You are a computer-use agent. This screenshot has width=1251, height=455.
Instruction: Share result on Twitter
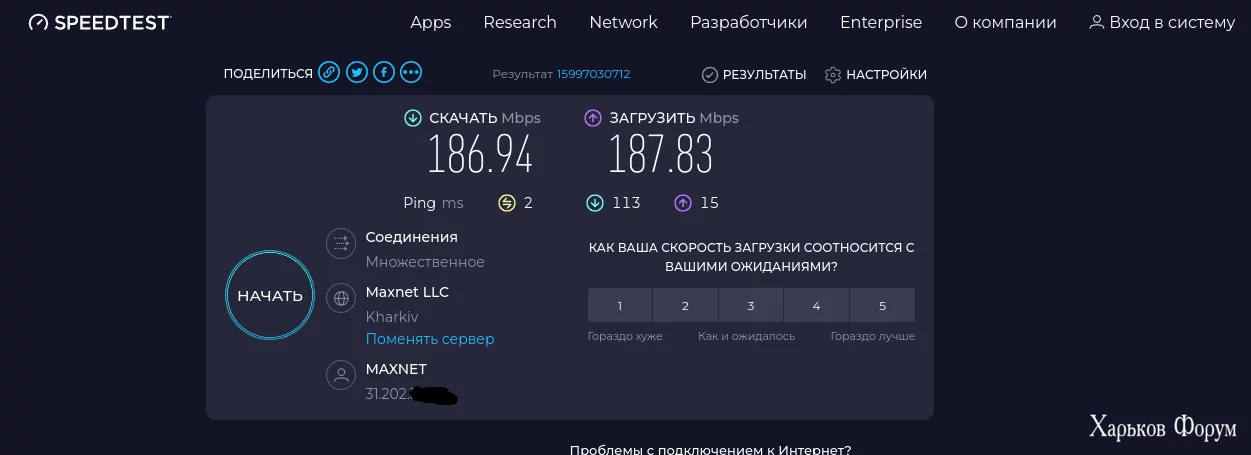357,73
